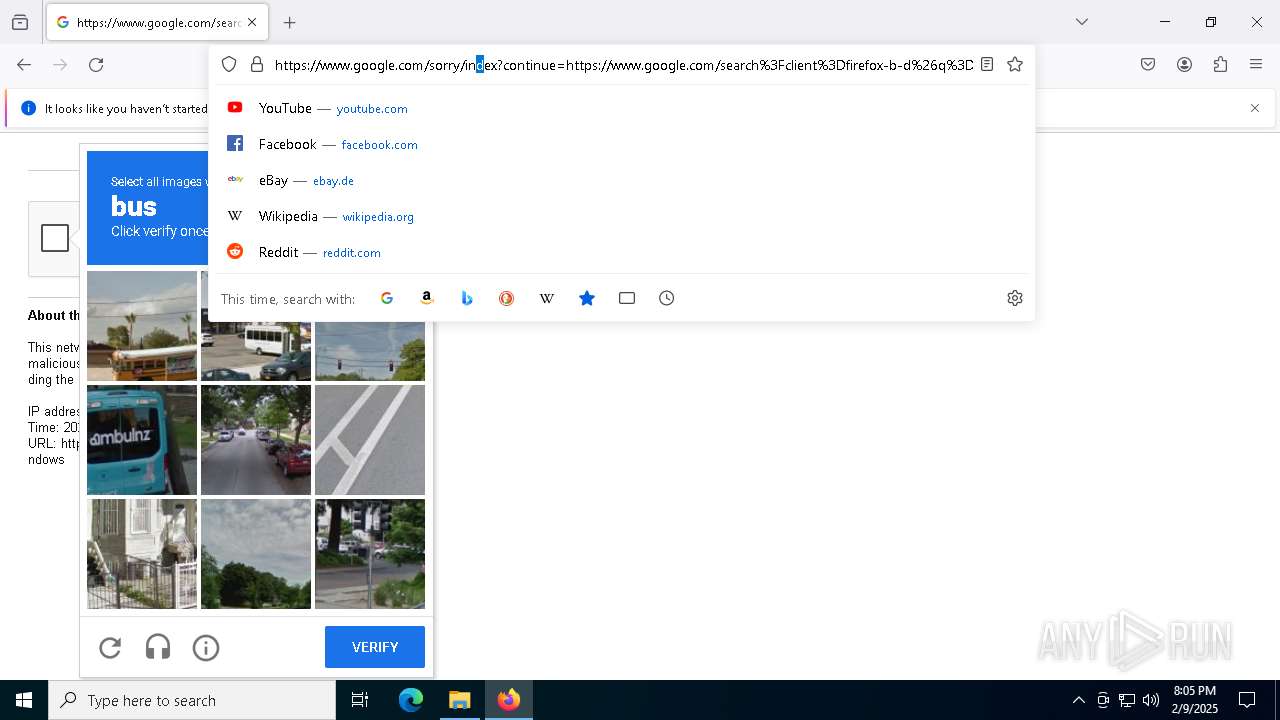The width and height of the screenshot is (1280, 720).
Task: Open the Save to Pocket icon
Action: tap(1148, 65)
